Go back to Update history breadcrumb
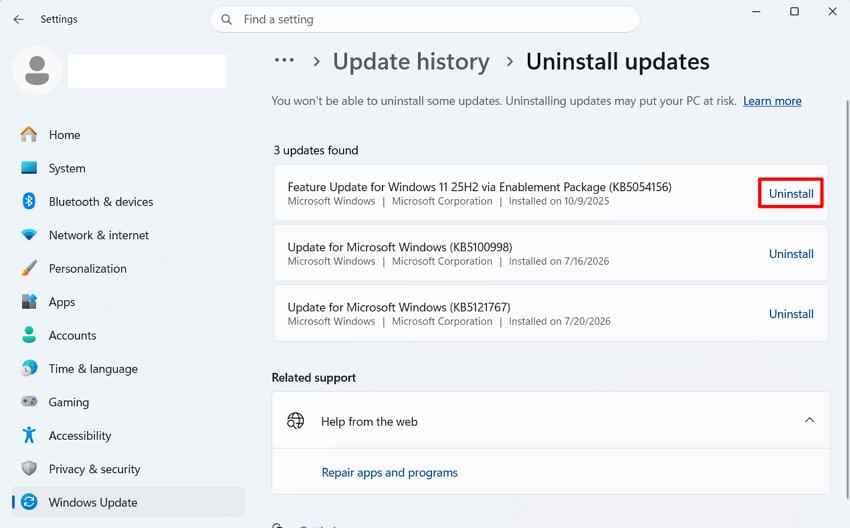This screenshot has height=528, width=850. tap(411, 61)
